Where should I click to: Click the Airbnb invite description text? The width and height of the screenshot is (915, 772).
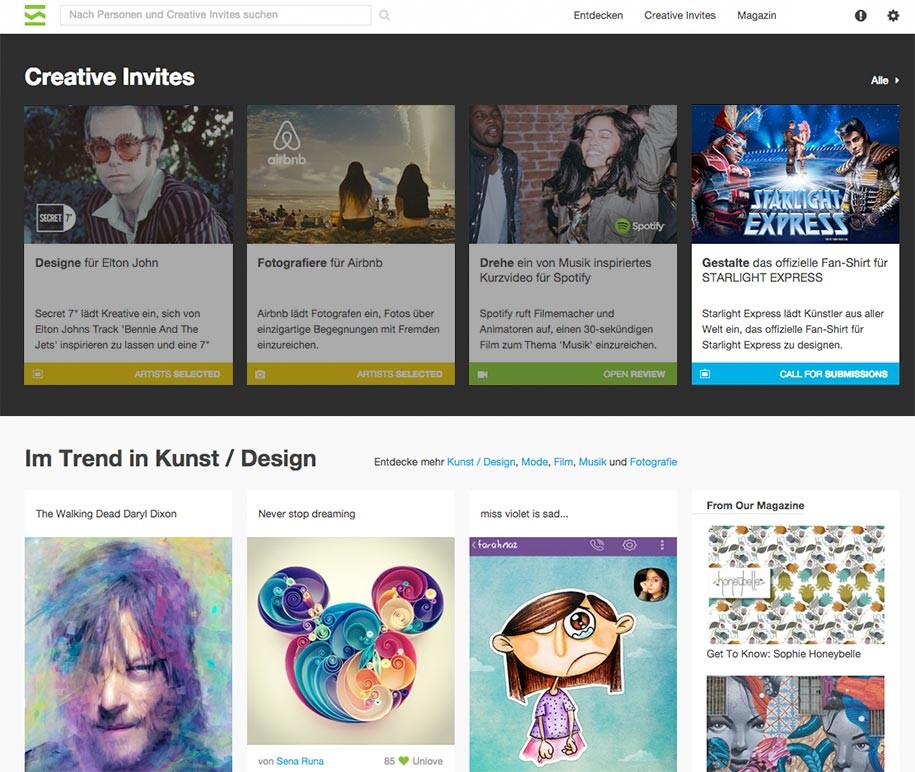tap(348, 329)
